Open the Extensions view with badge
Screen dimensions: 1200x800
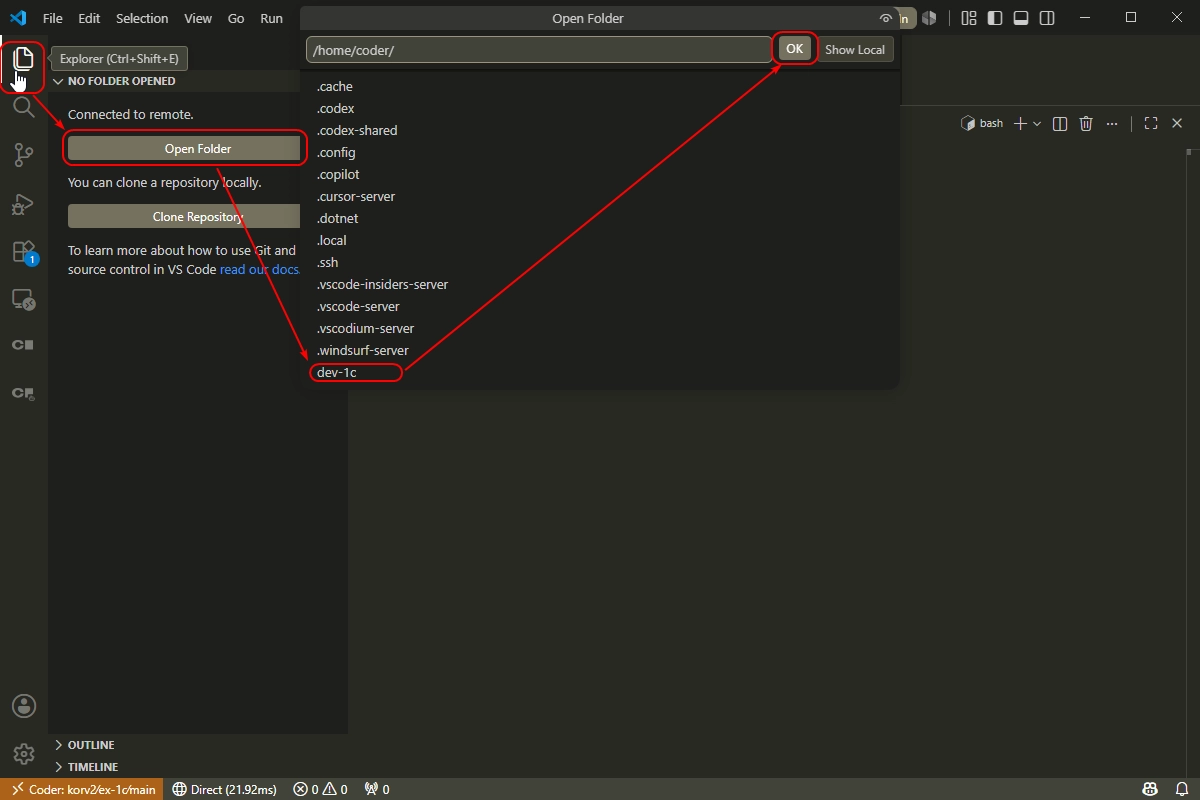23,252
